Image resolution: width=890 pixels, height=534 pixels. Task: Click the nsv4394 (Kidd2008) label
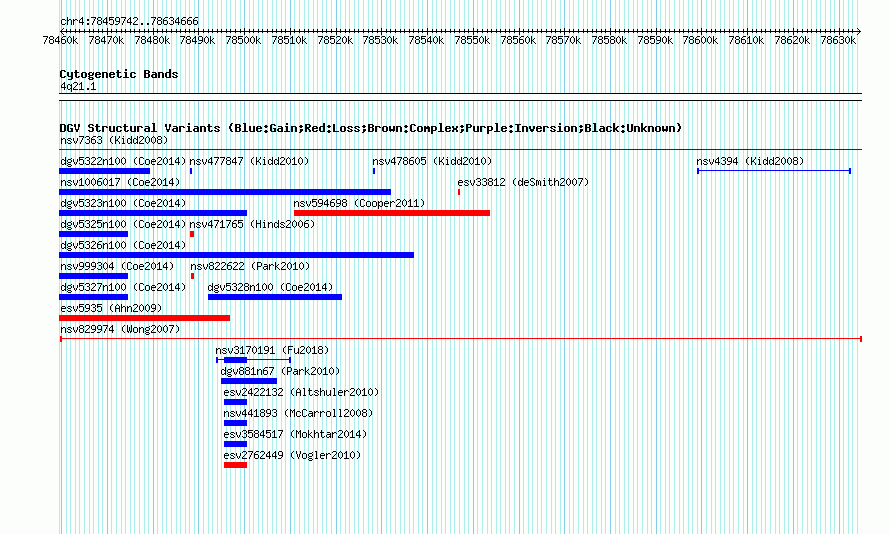tap(750, 161)
